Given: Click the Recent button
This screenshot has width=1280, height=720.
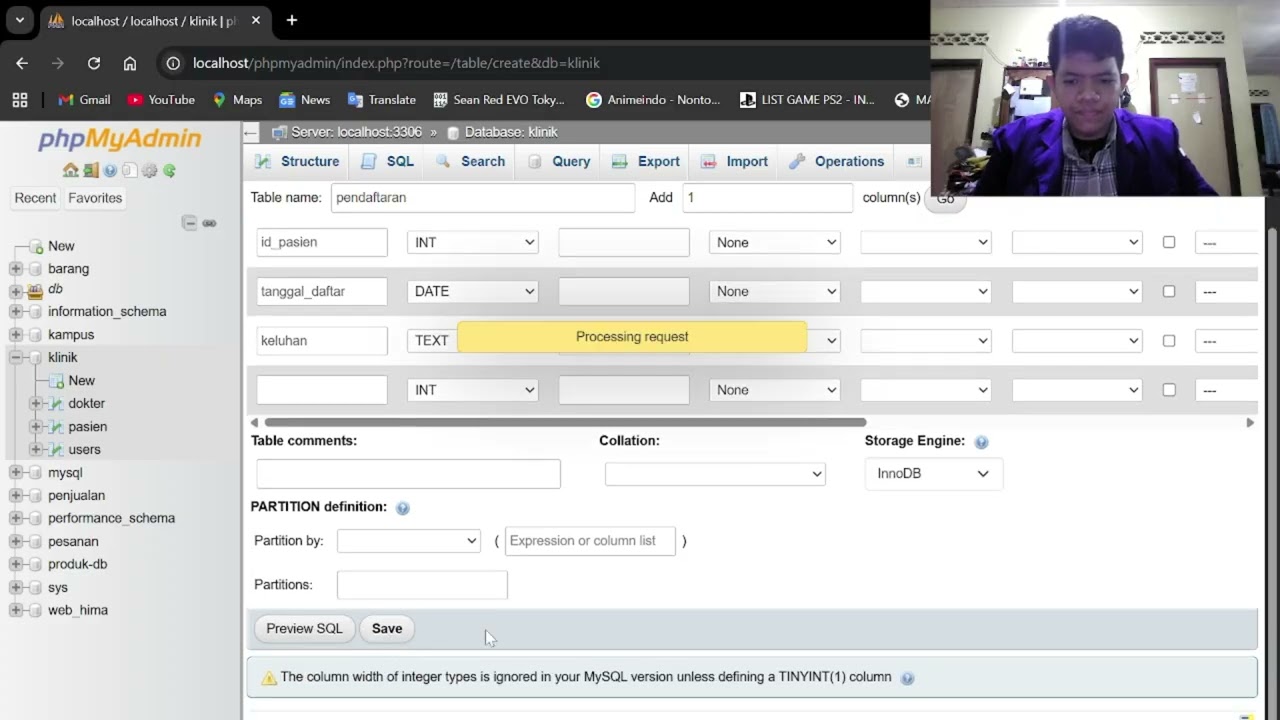Looking at the screenshot, I should 35,198.
